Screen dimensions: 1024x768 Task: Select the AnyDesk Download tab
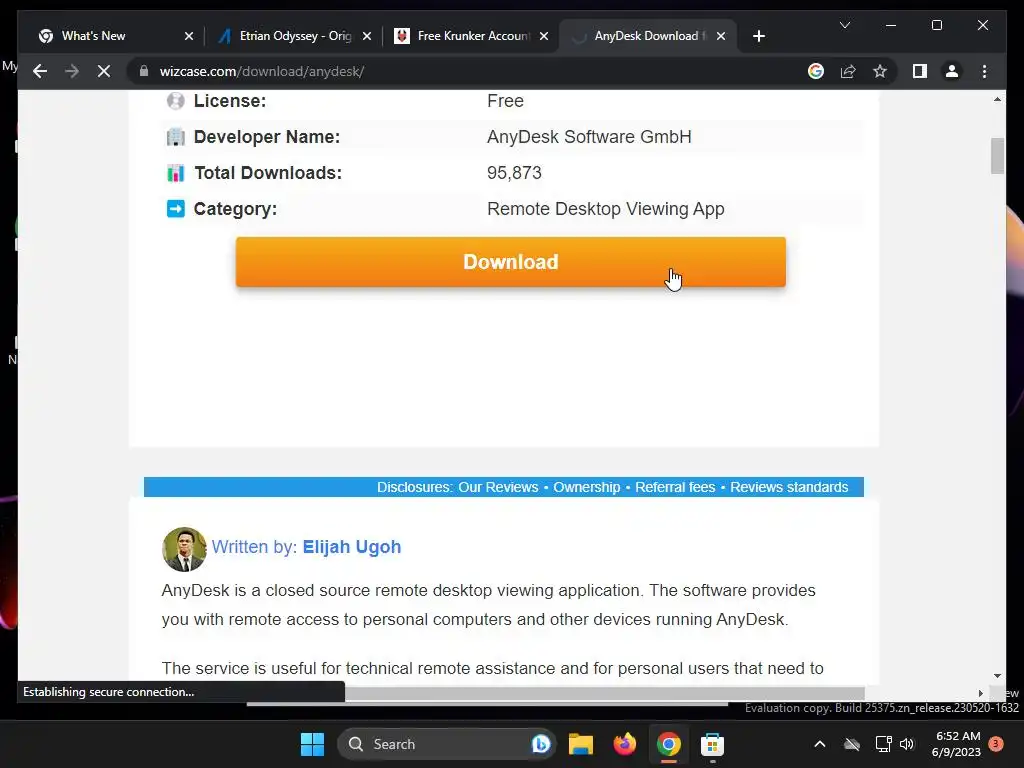648,36
